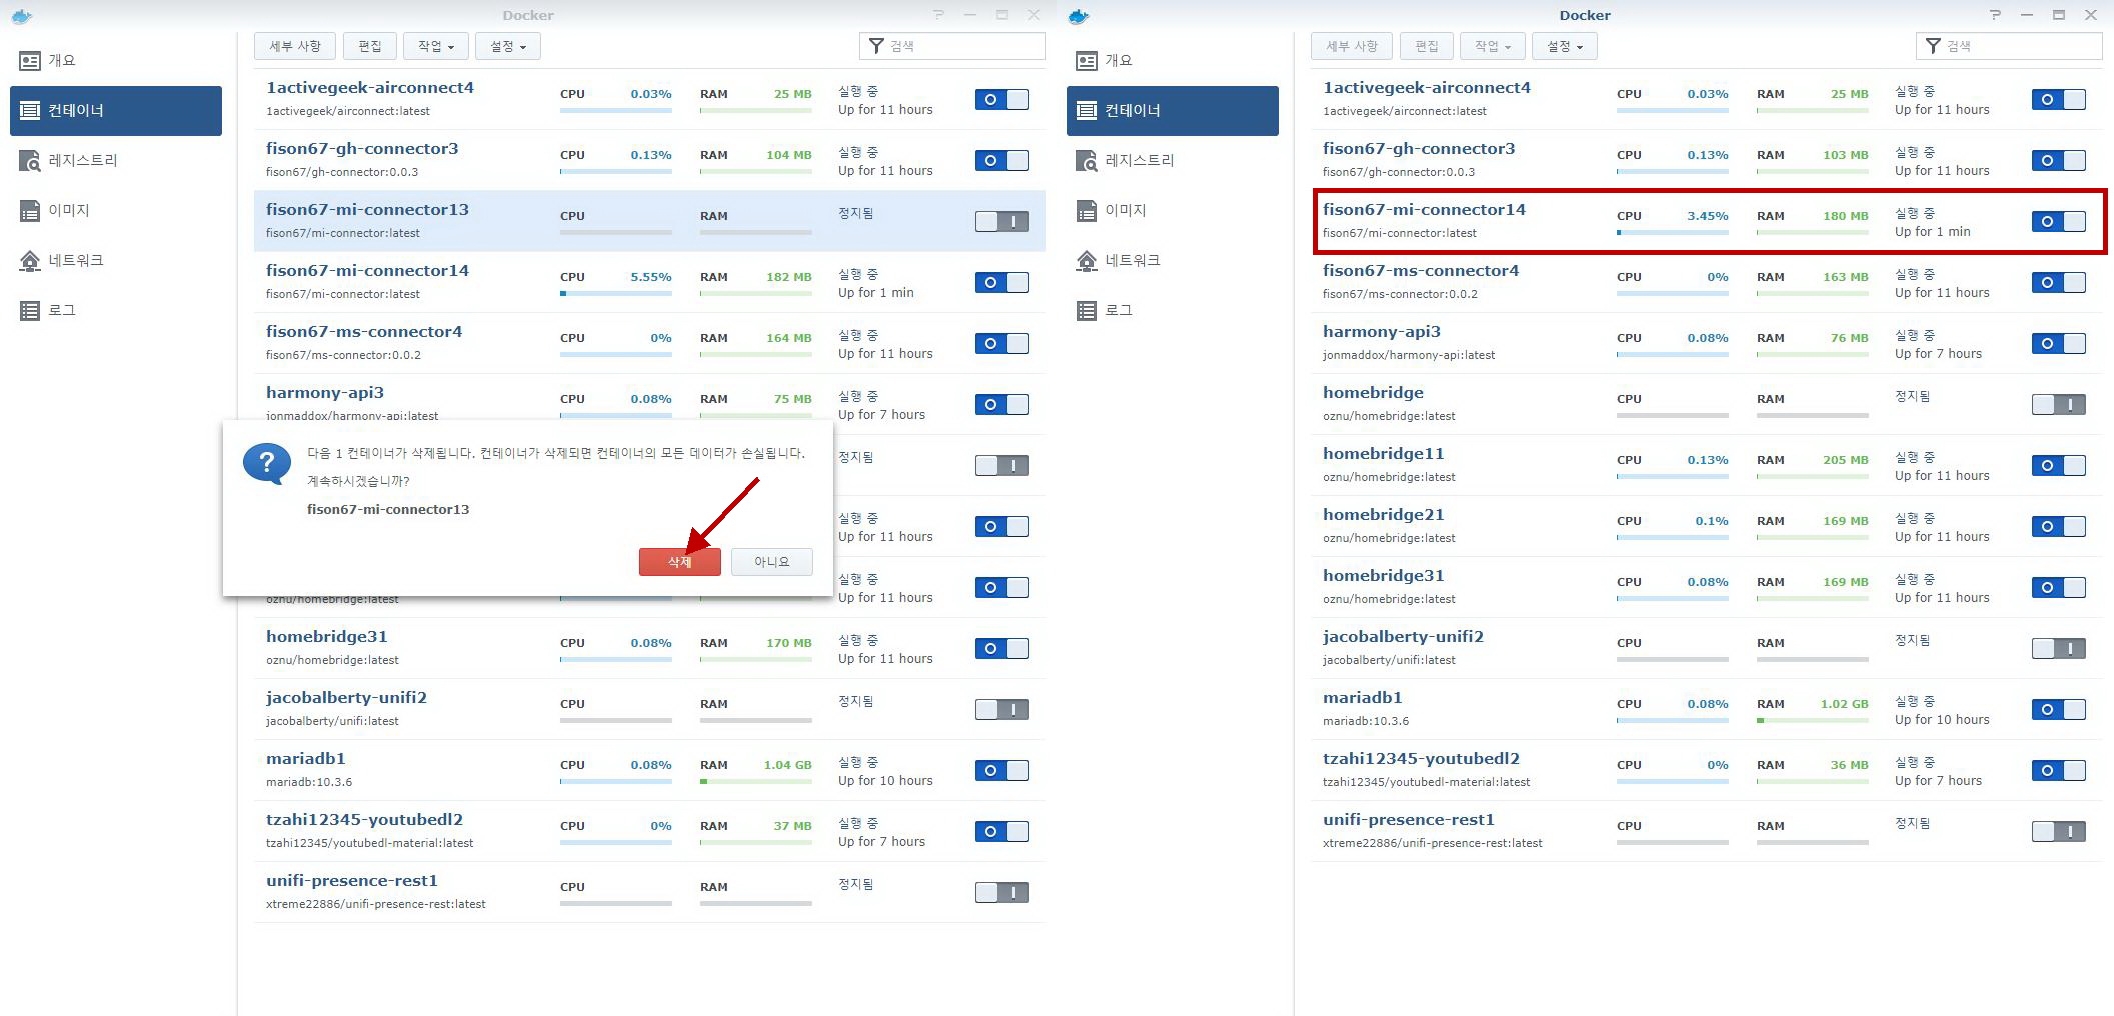The image size is (2114, 1016).
Task: Select fison67-ms-connector4 row in right window
Action: point(1707,283)
